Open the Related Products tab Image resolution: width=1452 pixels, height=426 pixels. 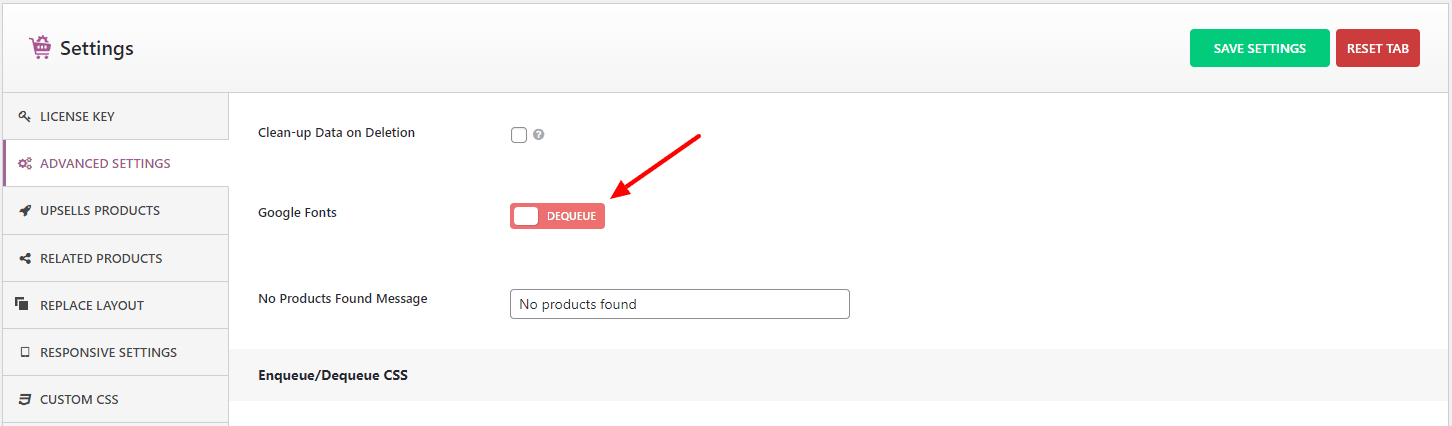[101, 258]
